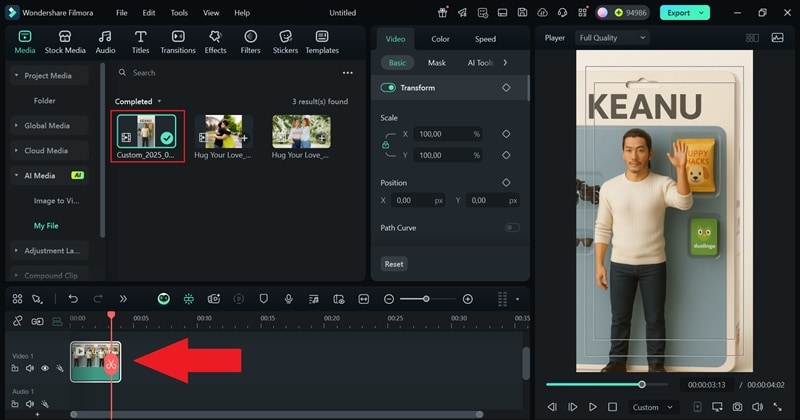Open My File under AI Media

[46, 226]
